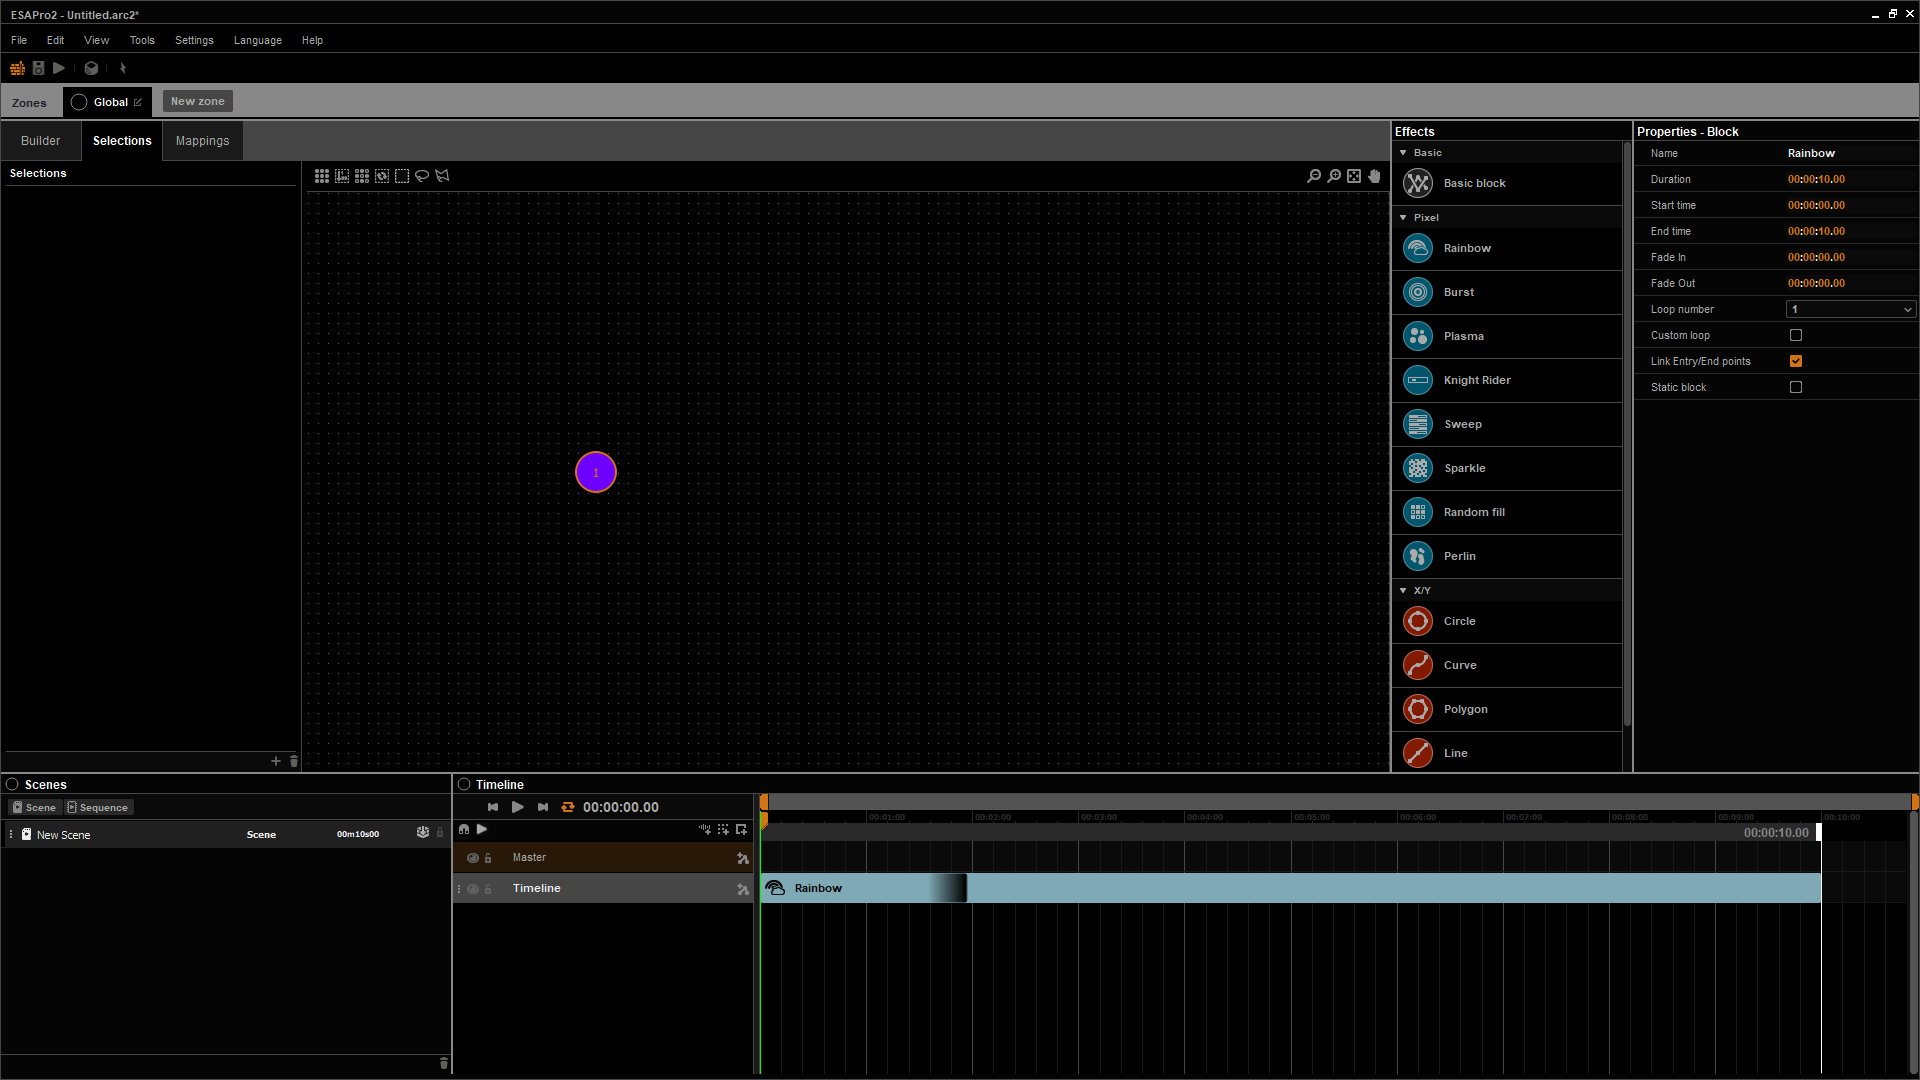
Task: Select the rectangle selection tool
Action: tap(402, 176)
